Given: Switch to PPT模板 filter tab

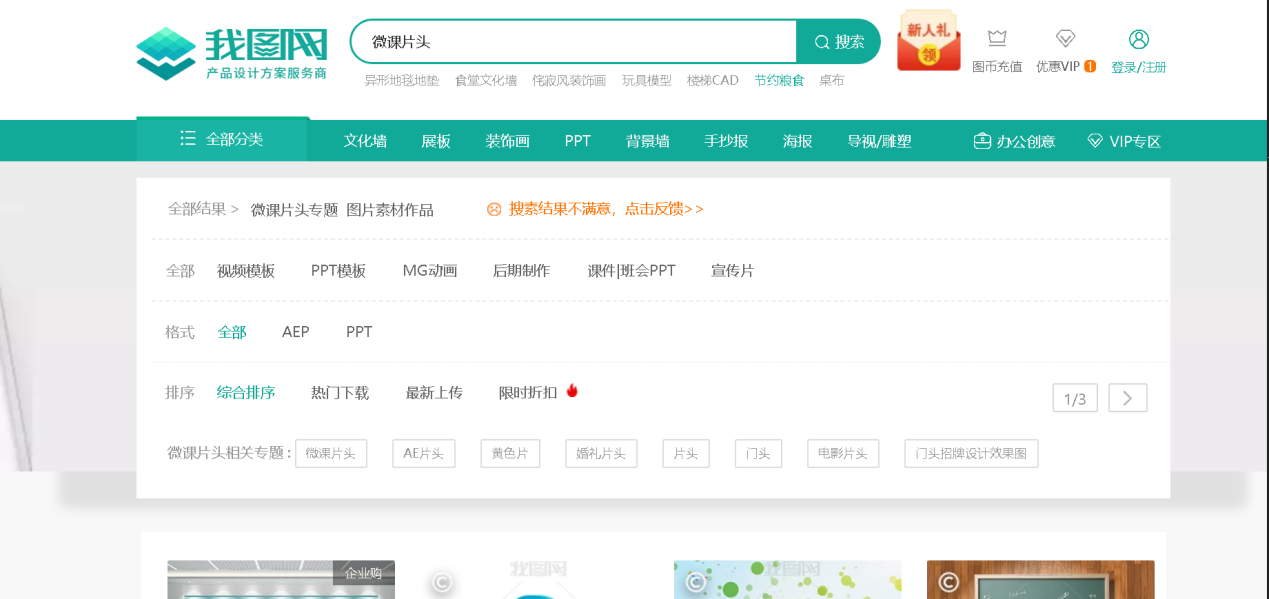Looking at the screenshot, I should (336, 270).
